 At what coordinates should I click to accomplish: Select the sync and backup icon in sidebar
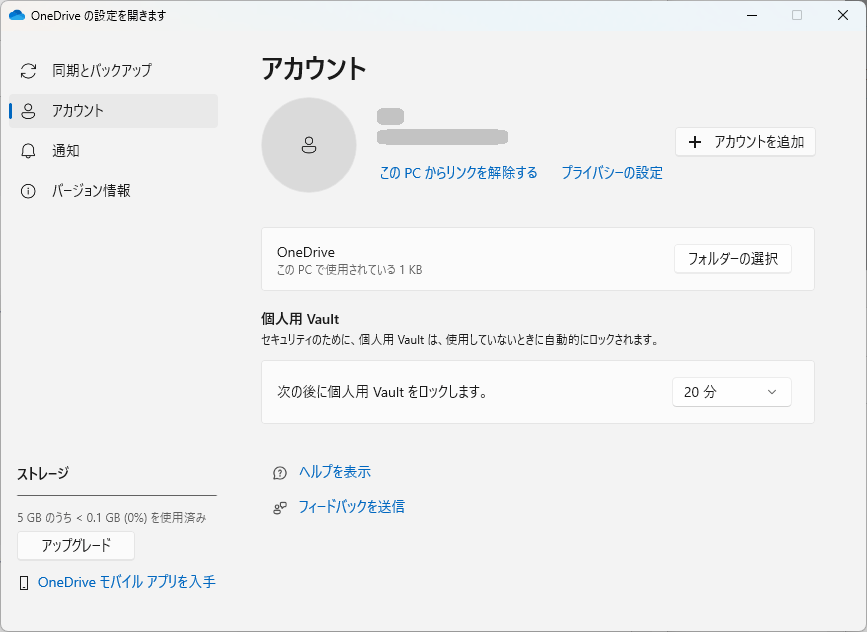28,71
